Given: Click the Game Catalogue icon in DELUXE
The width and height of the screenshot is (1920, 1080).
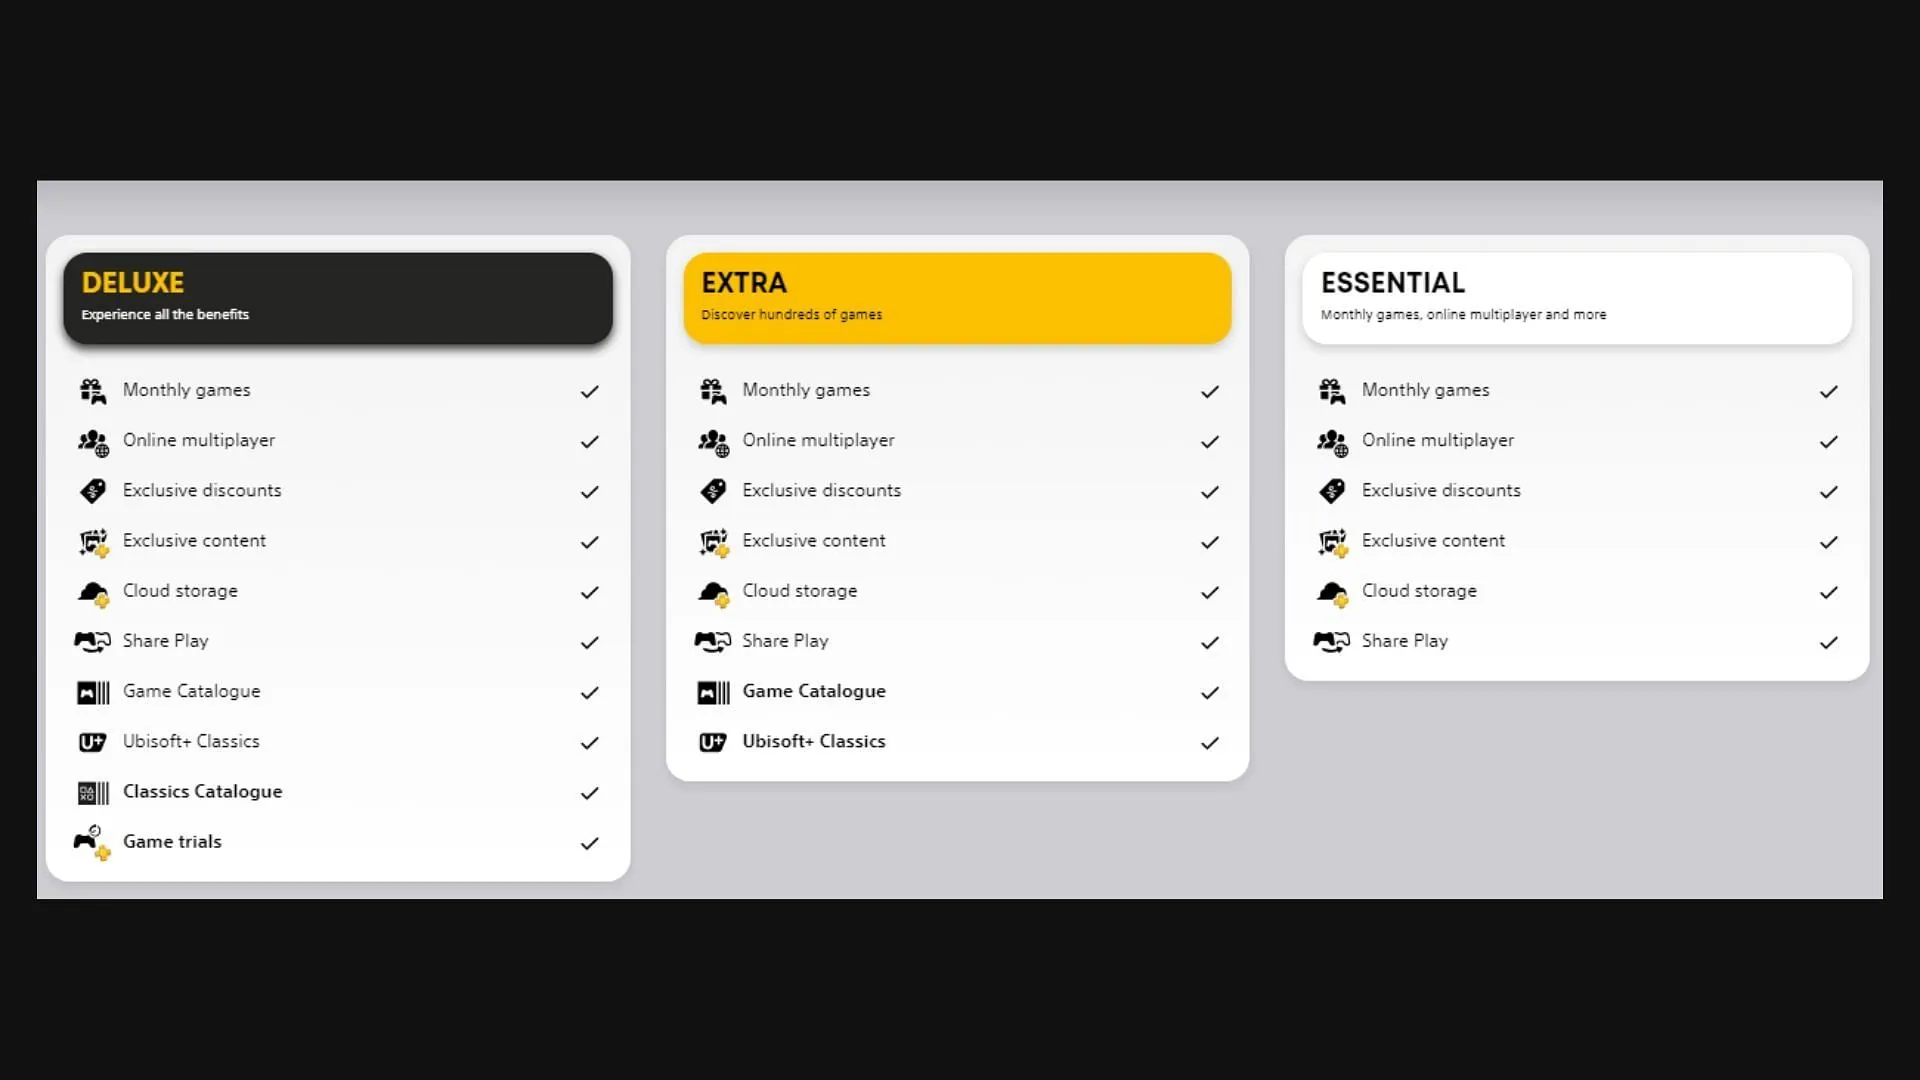Looking at the screenshot, I should coord(91,691).
